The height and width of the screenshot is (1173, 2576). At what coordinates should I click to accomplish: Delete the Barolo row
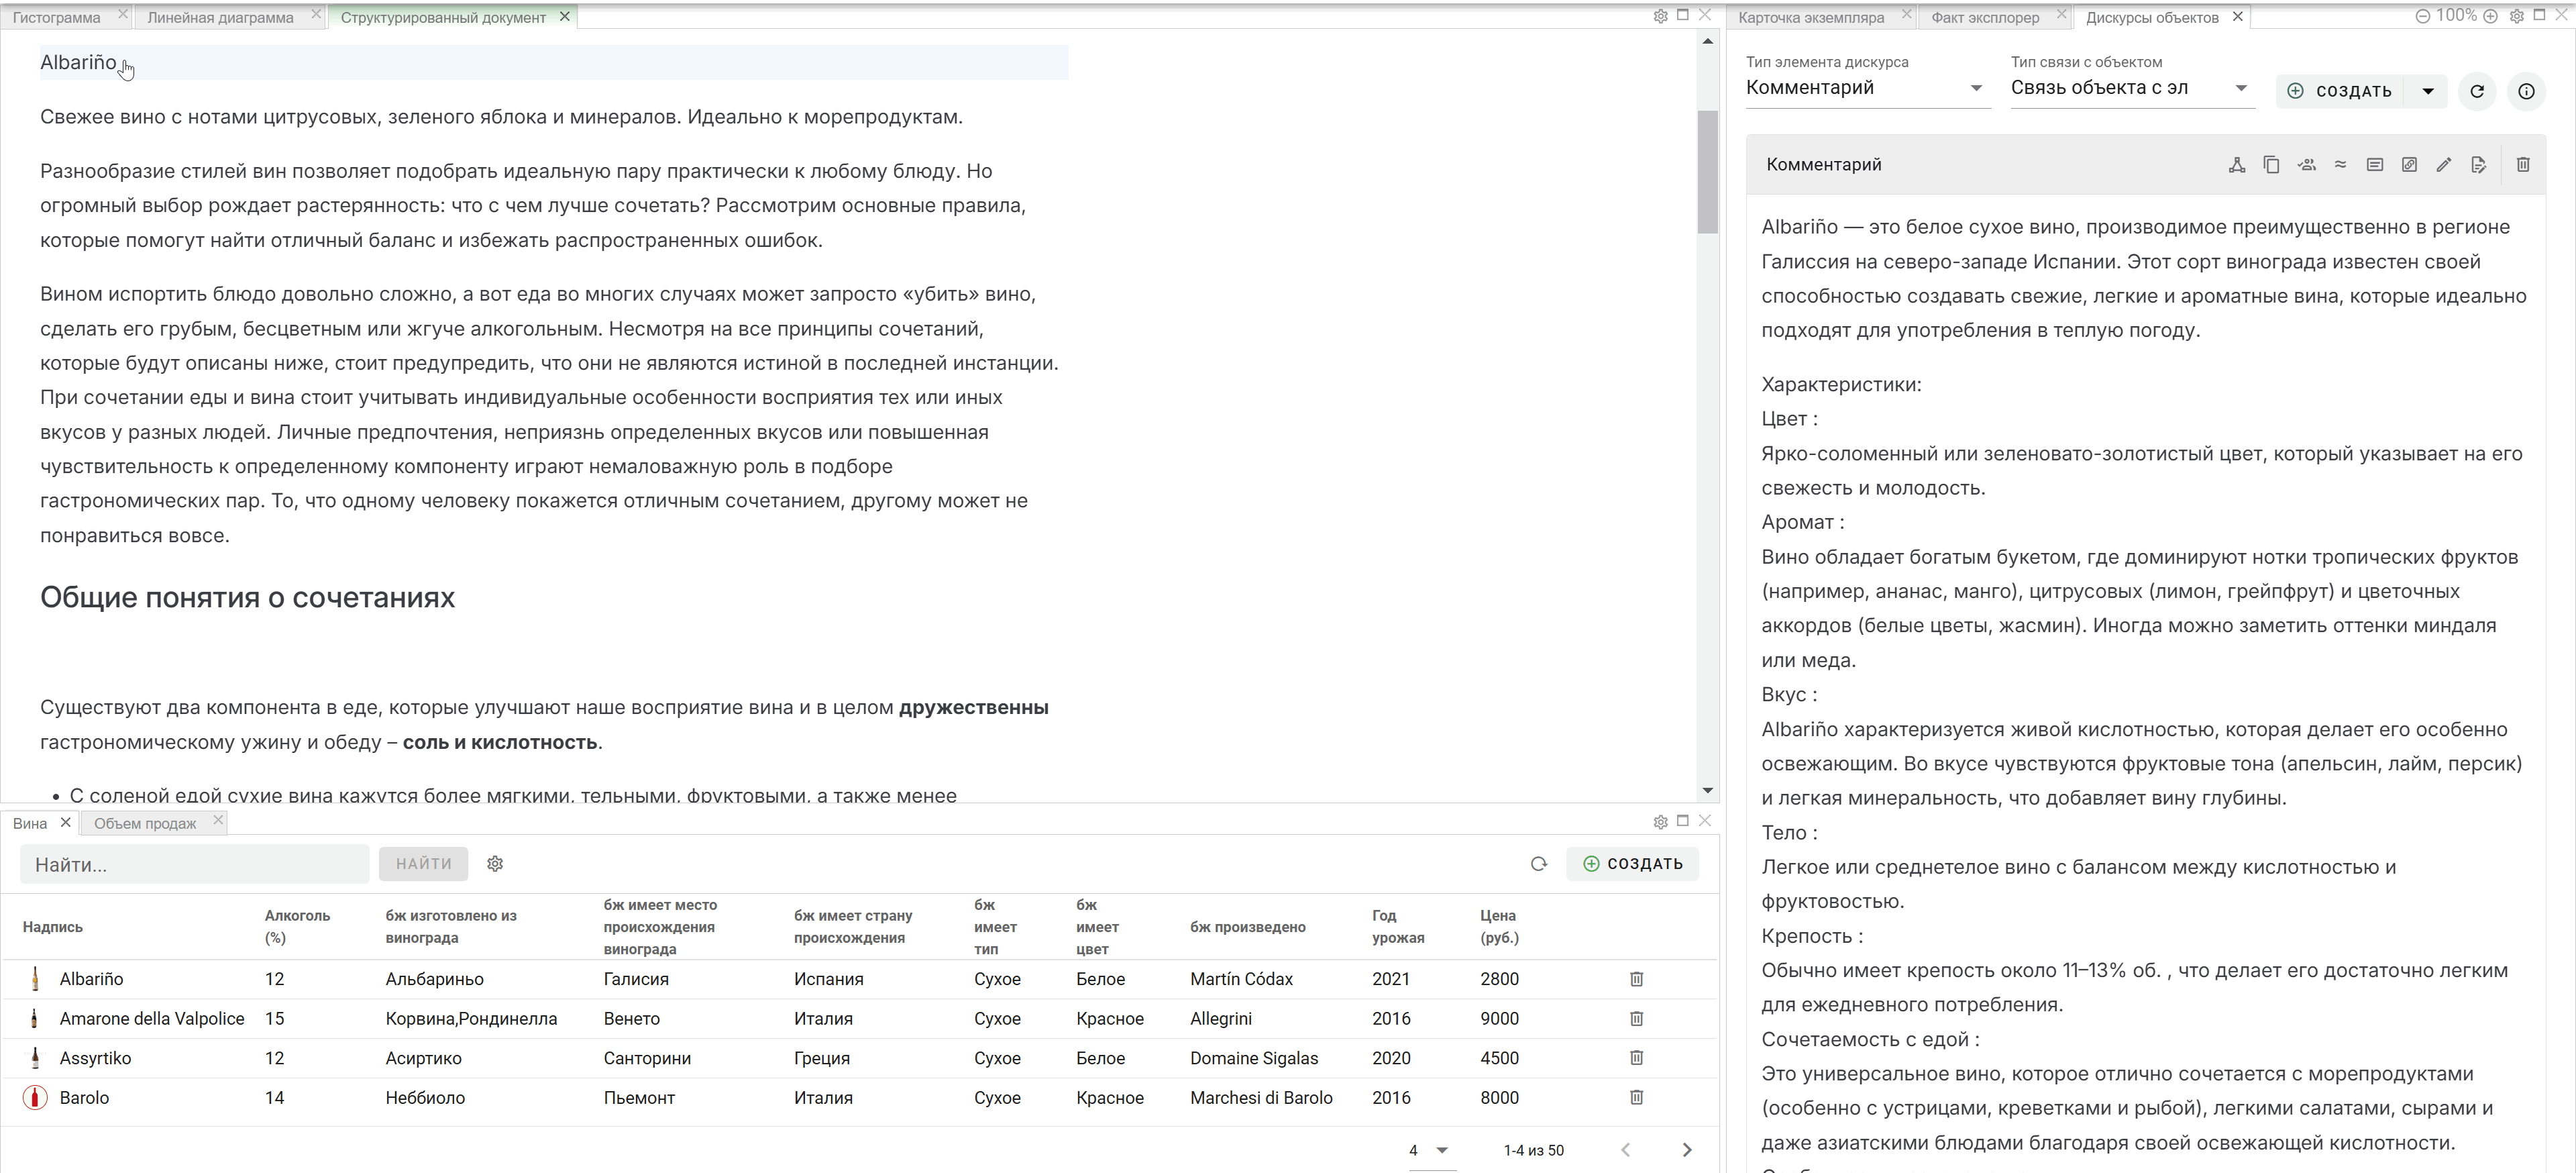[1637, 1097]
